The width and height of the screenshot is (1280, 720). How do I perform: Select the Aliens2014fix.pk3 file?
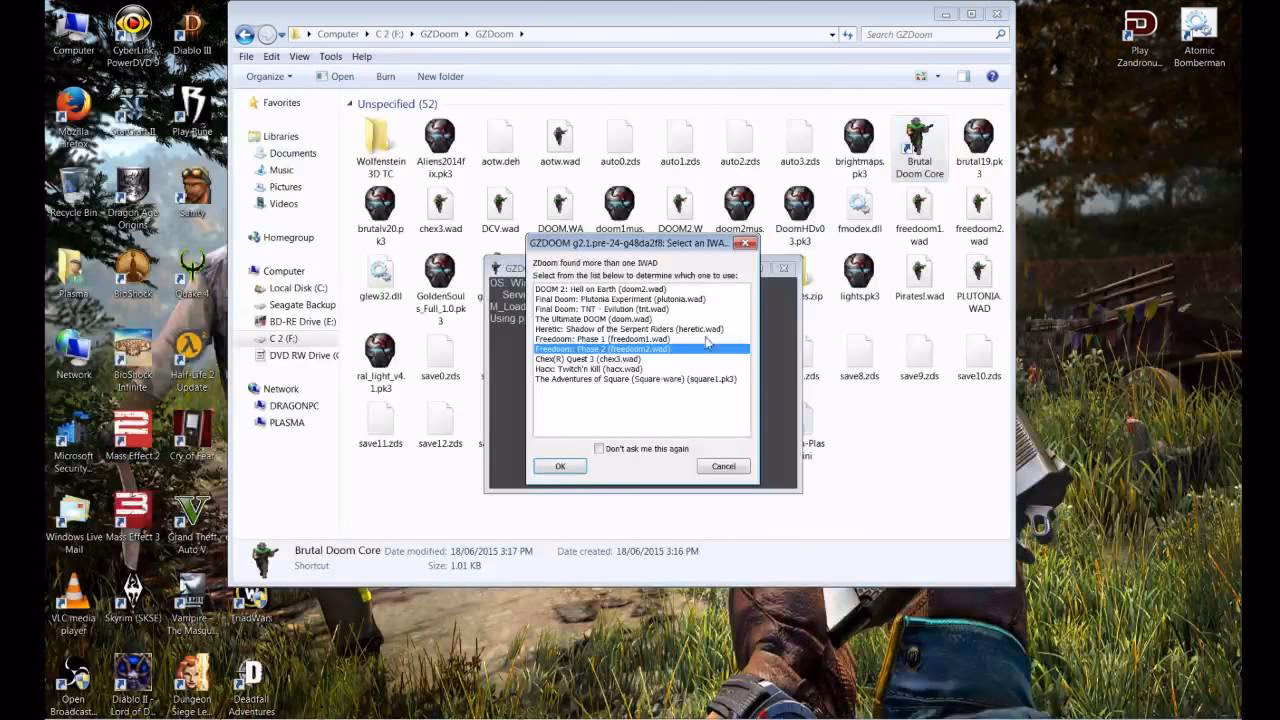(440, 148)
